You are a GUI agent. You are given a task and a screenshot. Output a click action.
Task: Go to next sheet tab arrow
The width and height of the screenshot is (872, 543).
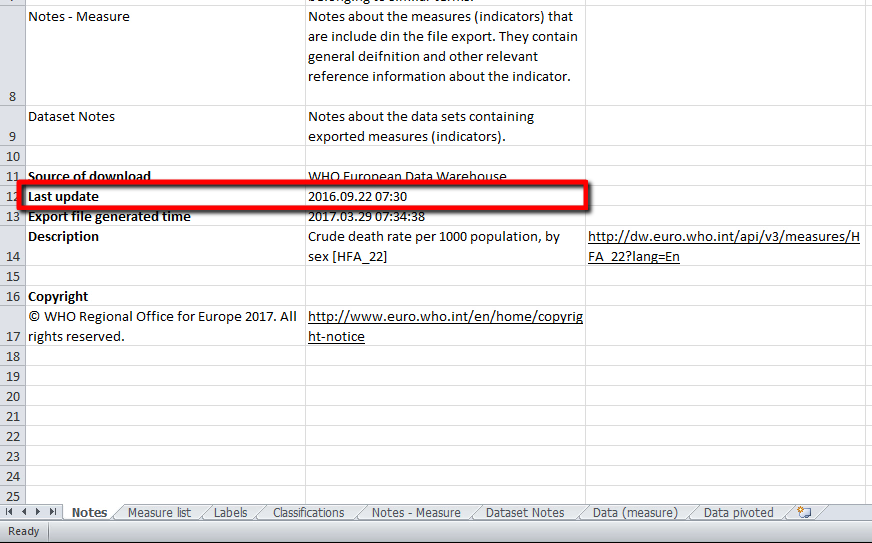[x=38, y=512]
